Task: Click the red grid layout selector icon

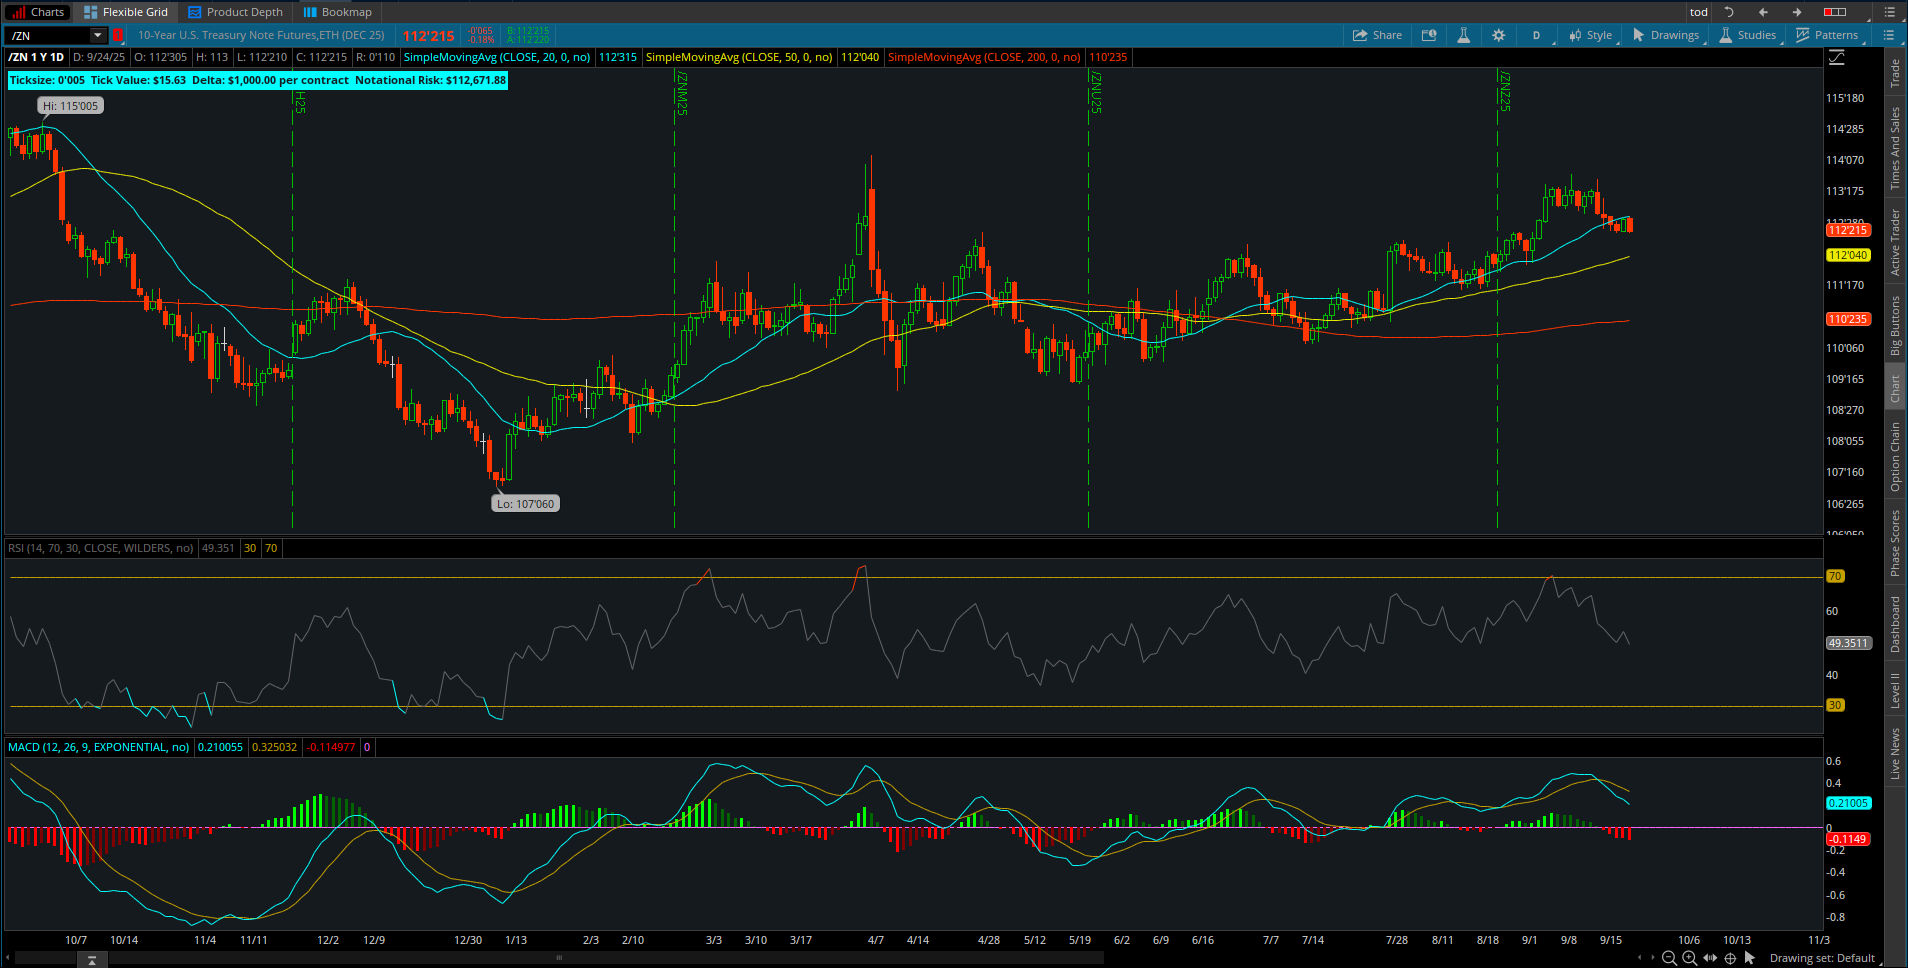Action: click(1835, 12)
